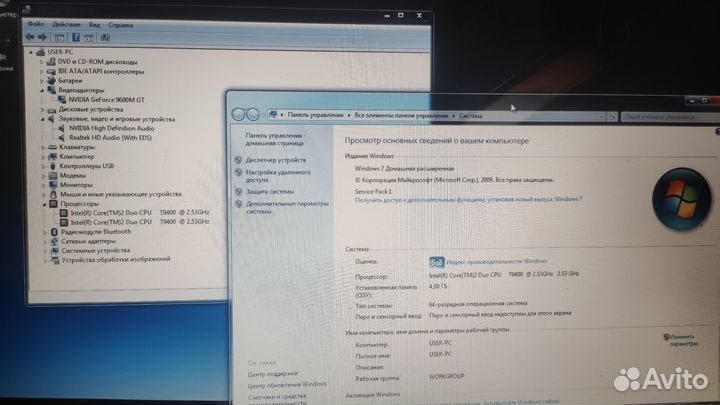Image resolution: width=720 pixels, height=405 pixels.
Task: Click the Радиомодули Bluetooth icon
Action: pyautogui.click(x=54, y=232)
